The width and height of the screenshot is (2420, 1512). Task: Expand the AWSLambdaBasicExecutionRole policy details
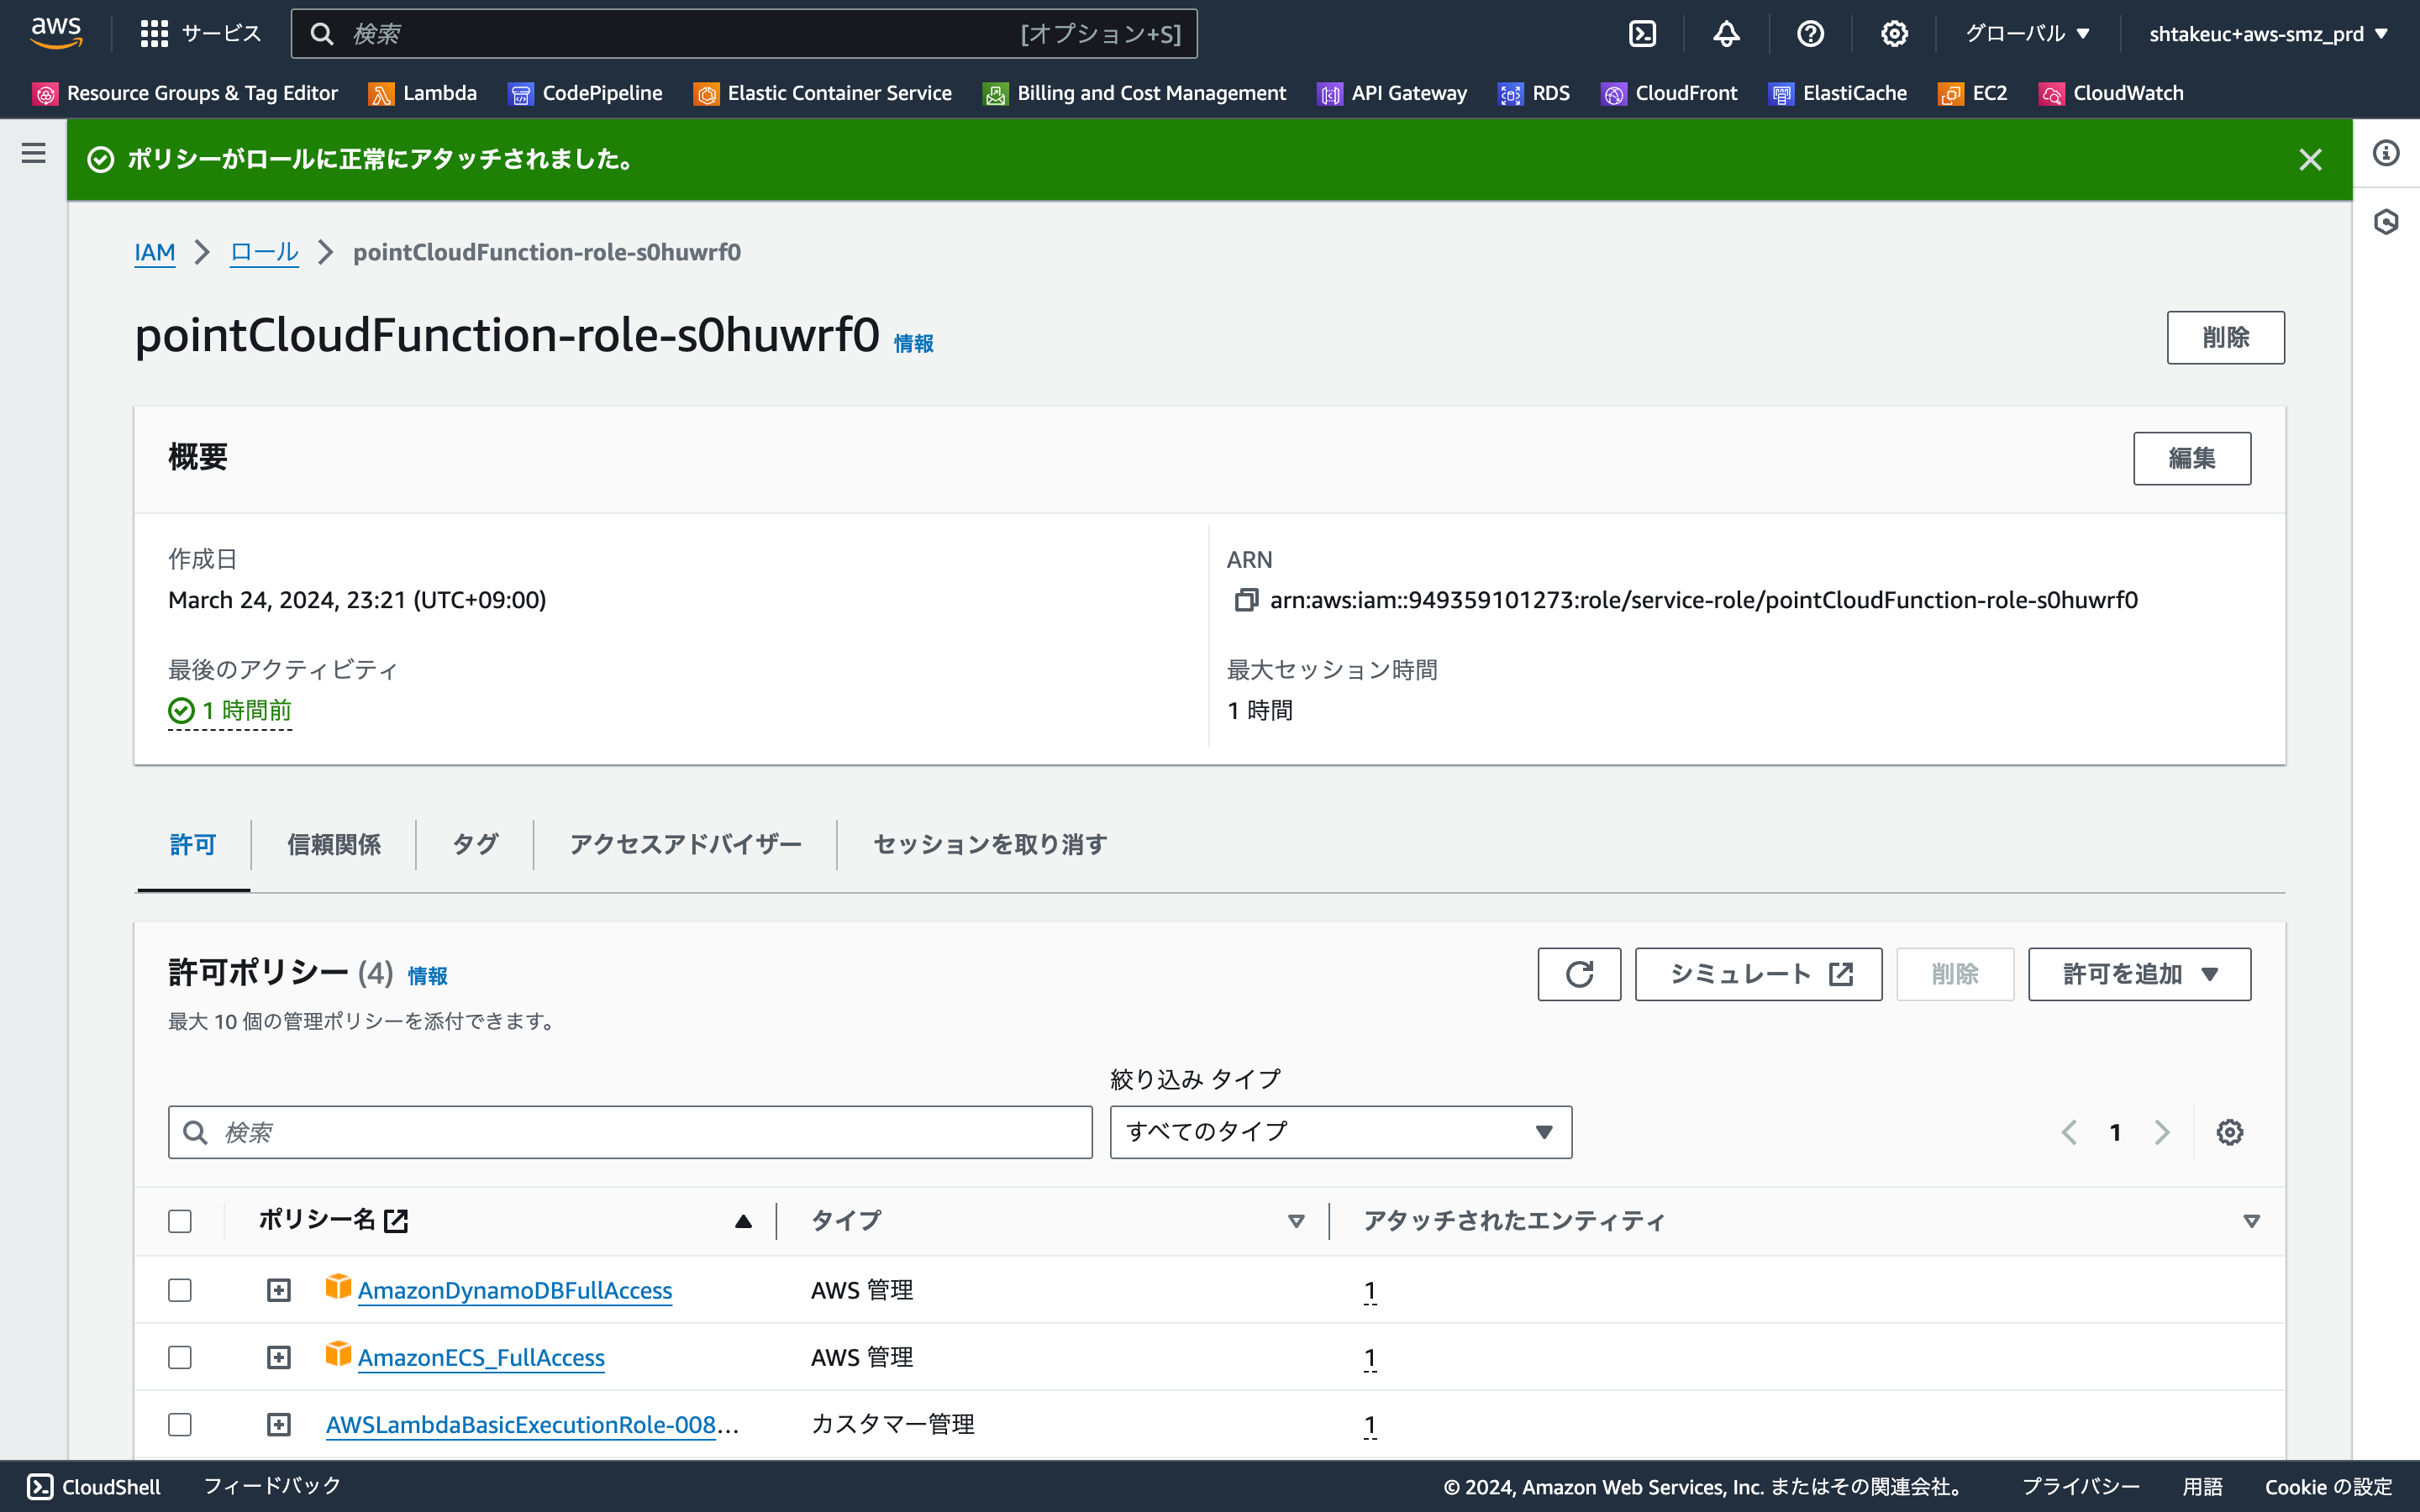pos(279,1424)
